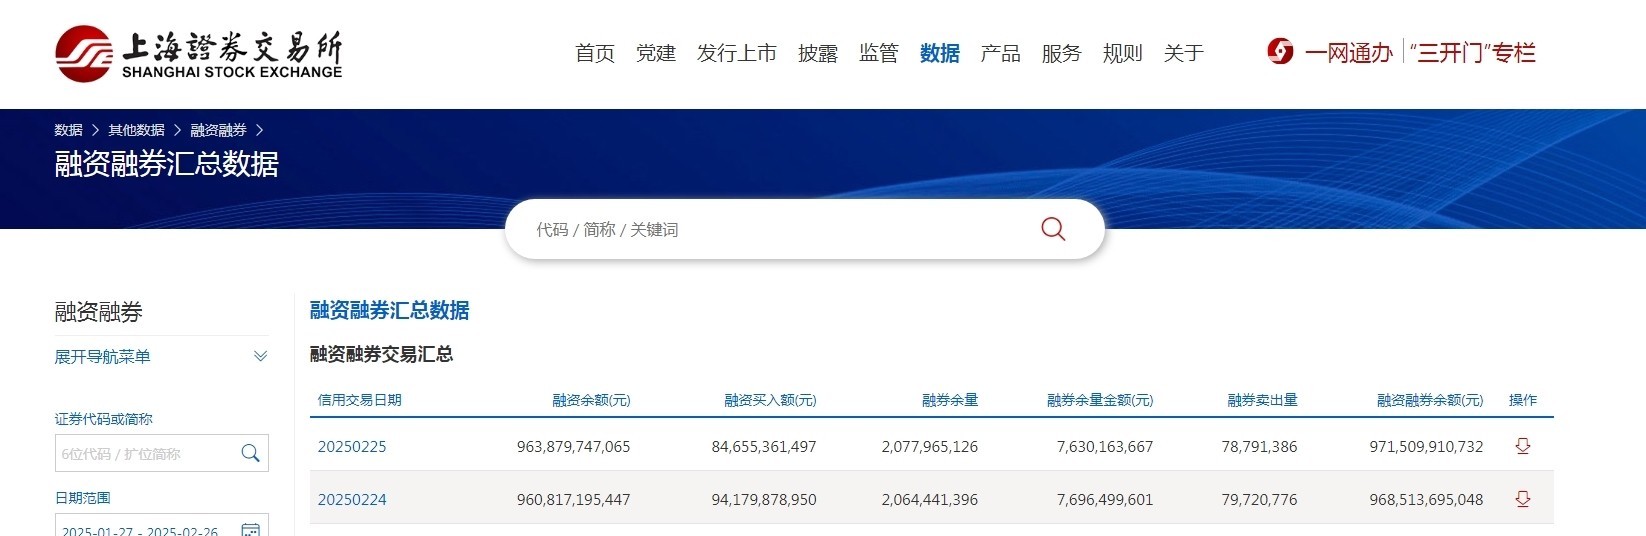
Task: Download the 20250224 row data
Action: click(1522, 499)
